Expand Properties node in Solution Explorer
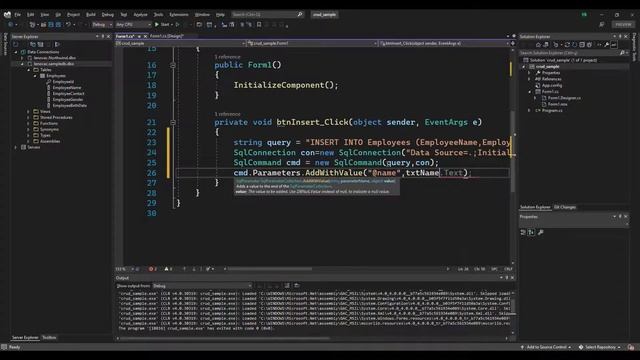This screenshot has width=640, height=360. pyautogui.click(x=529, y=73)
